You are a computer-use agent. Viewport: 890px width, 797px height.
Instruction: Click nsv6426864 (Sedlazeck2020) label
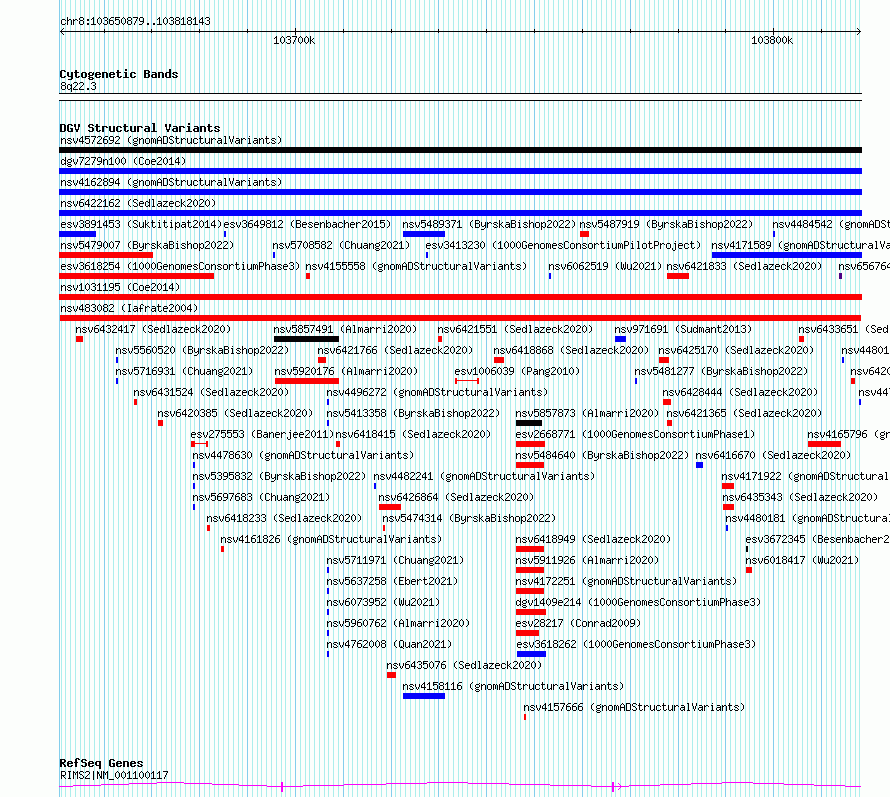pyautogui.click(x=456, y=497)
